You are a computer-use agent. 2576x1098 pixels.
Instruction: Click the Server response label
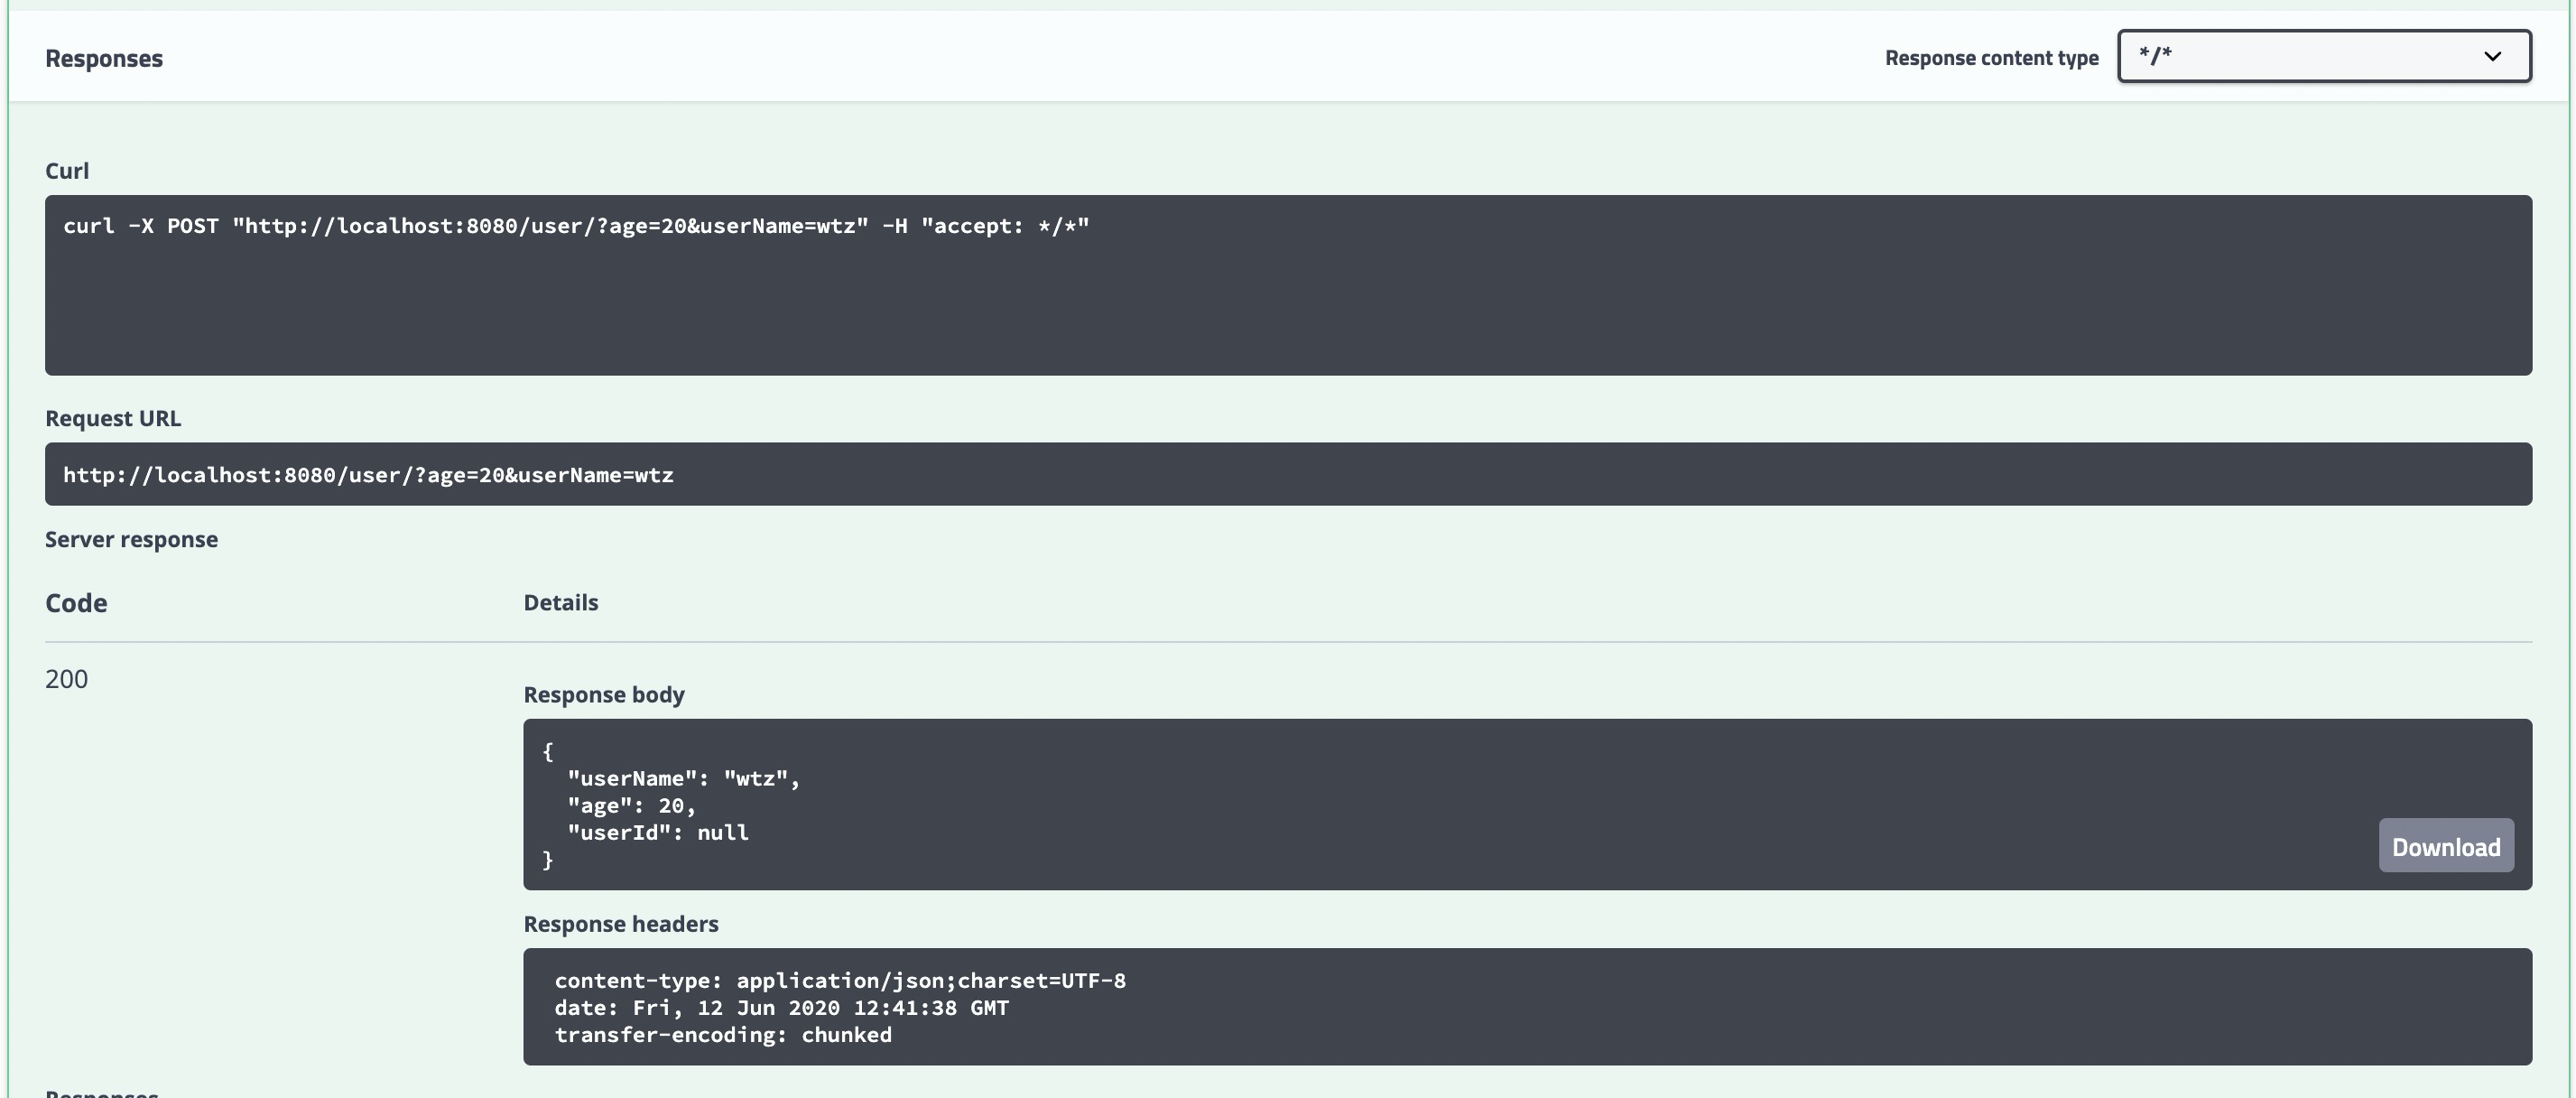click(x=131, y=539)
